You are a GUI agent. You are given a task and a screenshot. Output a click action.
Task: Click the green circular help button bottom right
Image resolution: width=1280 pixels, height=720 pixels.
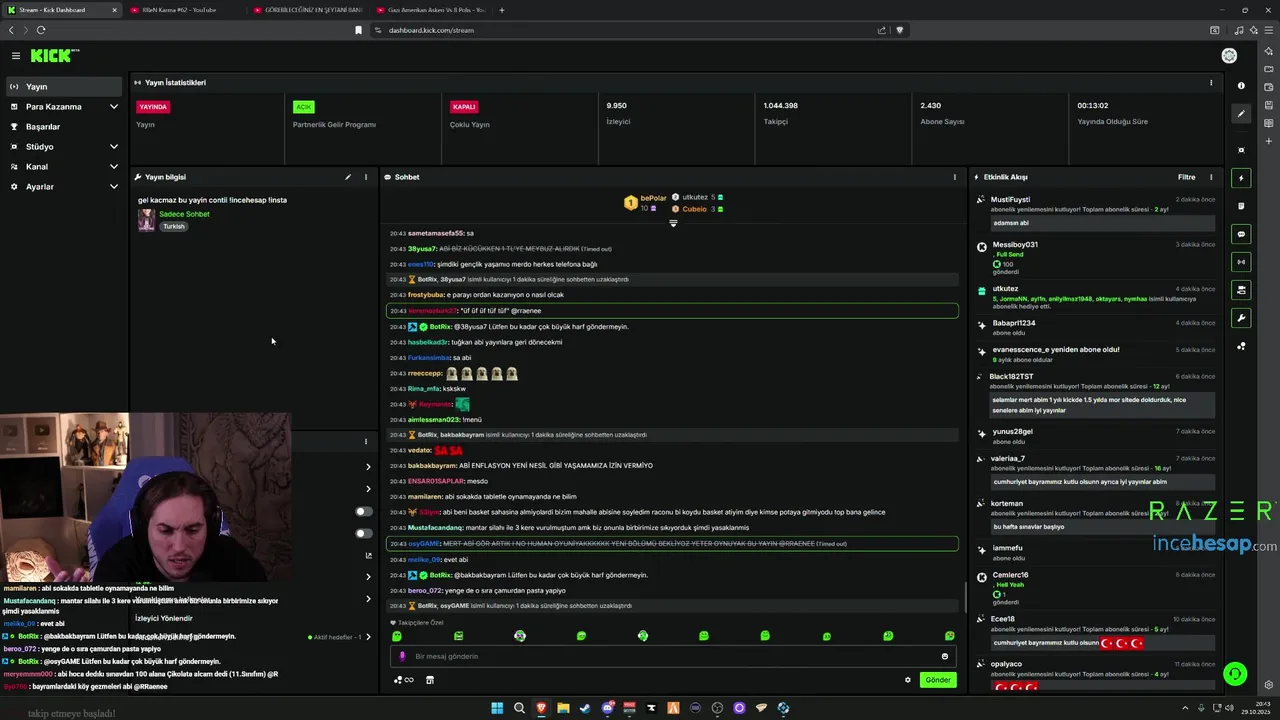[1236, 674]
